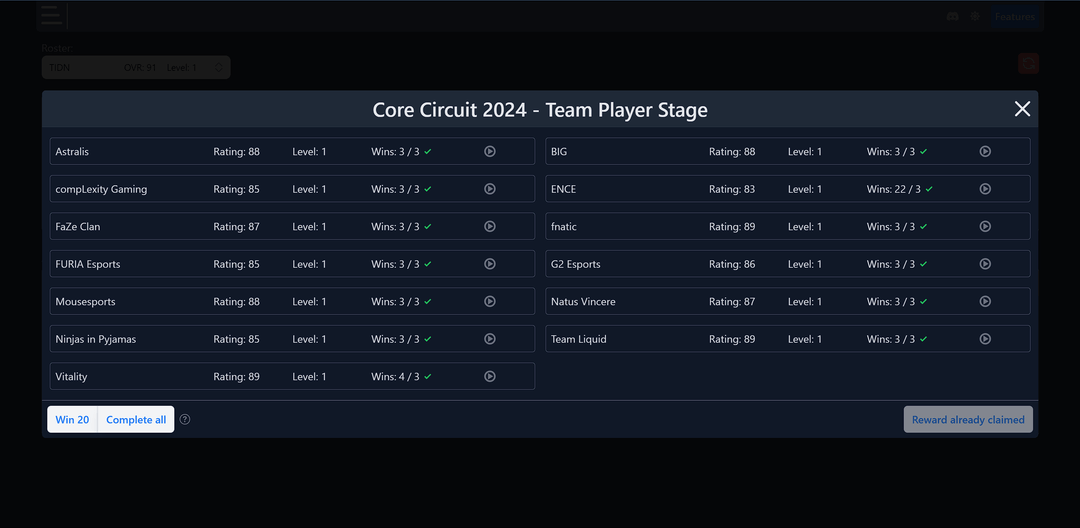Click play button for fnatic

985,227
